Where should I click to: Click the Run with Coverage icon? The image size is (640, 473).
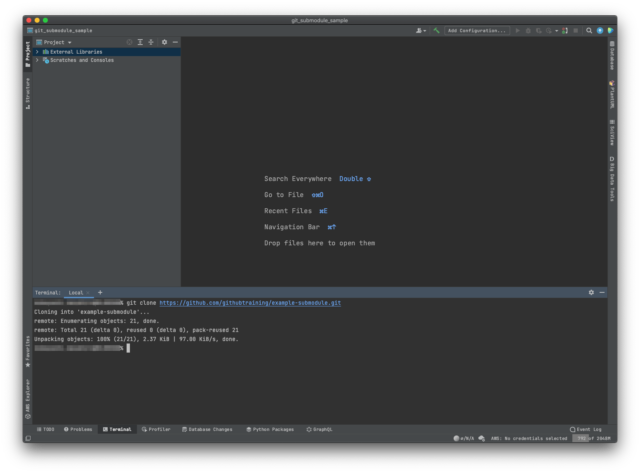pos(539,31)
